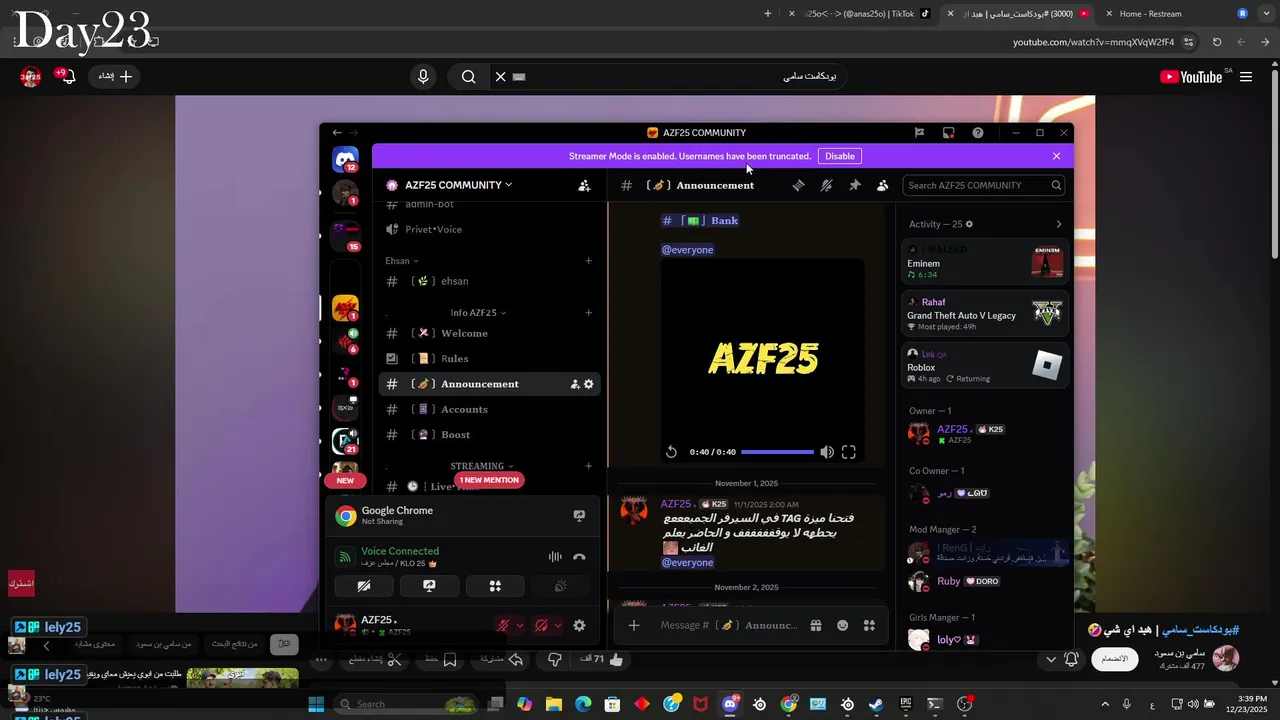Open the Boost channel
This screenshot has width=1280, height=720.
coord(489,434)
